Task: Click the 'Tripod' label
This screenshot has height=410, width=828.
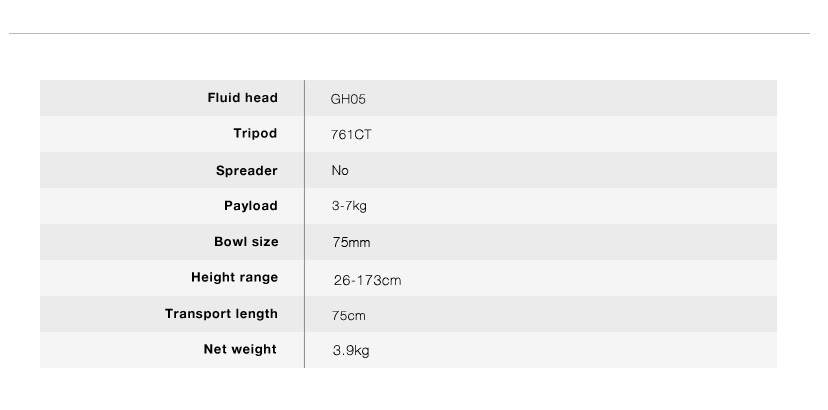Action: click(255, 134)
